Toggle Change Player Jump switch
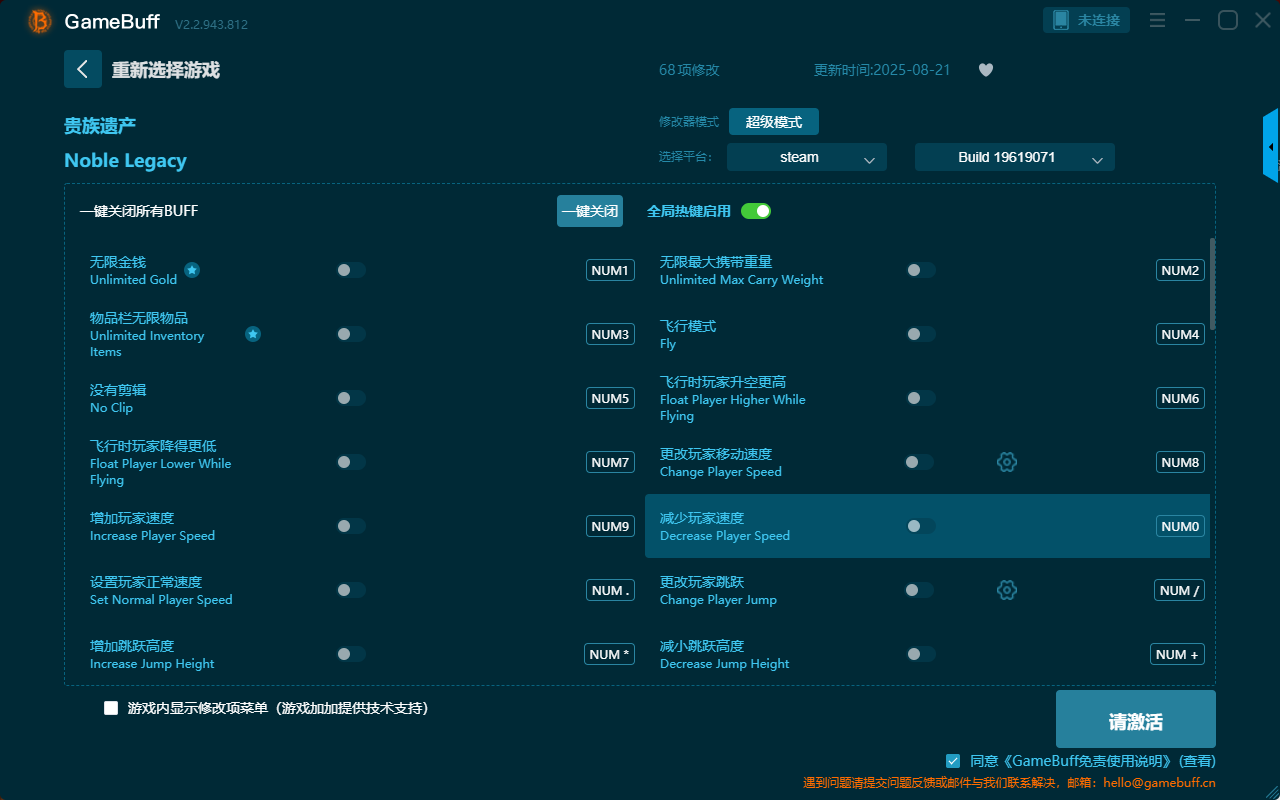This screenshot has height=800, width=1280. (919, 590)
